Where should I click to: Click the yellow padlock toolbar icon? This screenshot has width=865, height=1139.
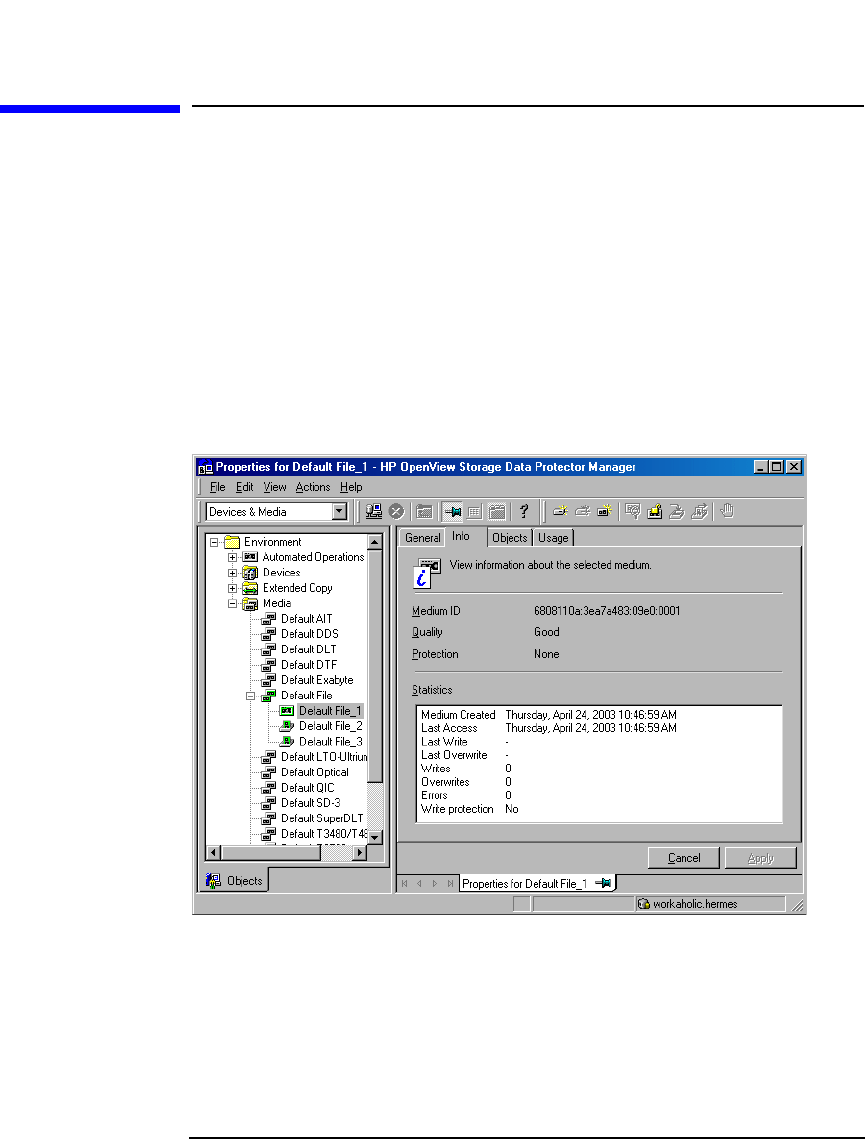(x=654, y=511)
